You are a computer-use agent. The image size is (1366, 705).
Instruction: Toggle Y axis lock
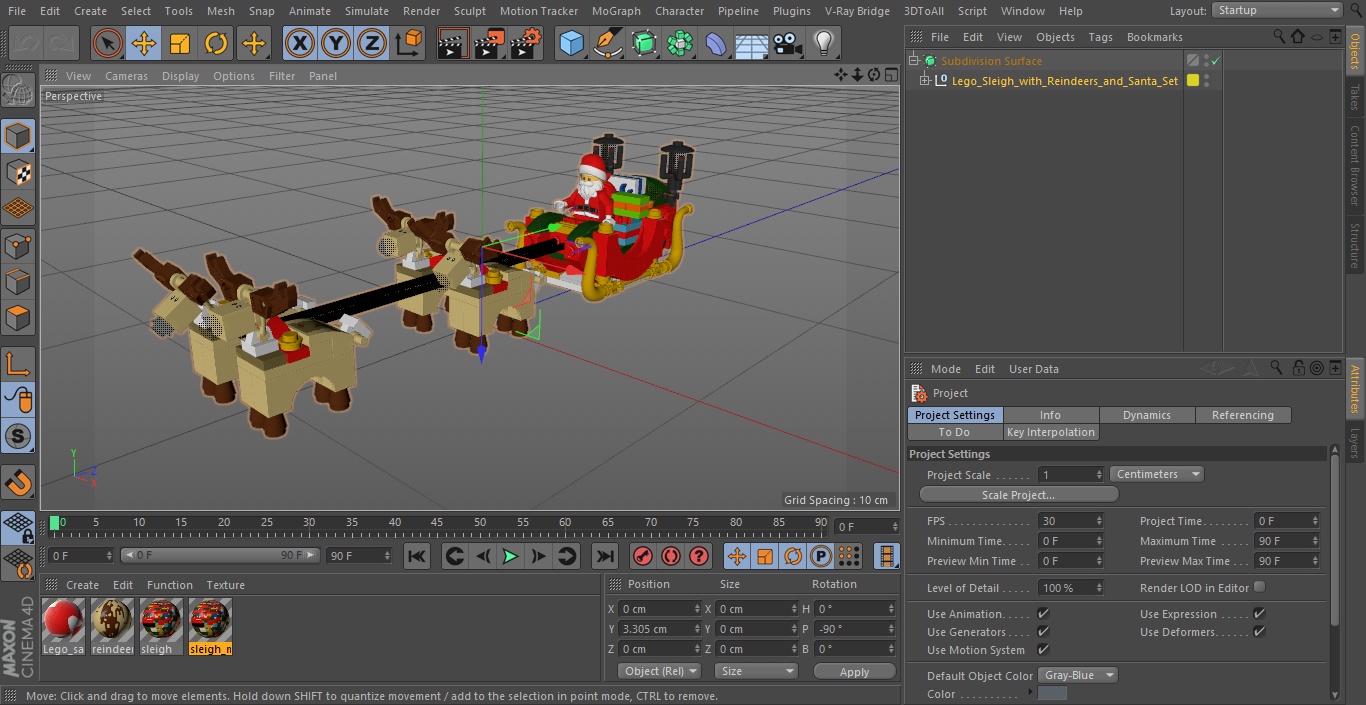click(x=336, y=43)
